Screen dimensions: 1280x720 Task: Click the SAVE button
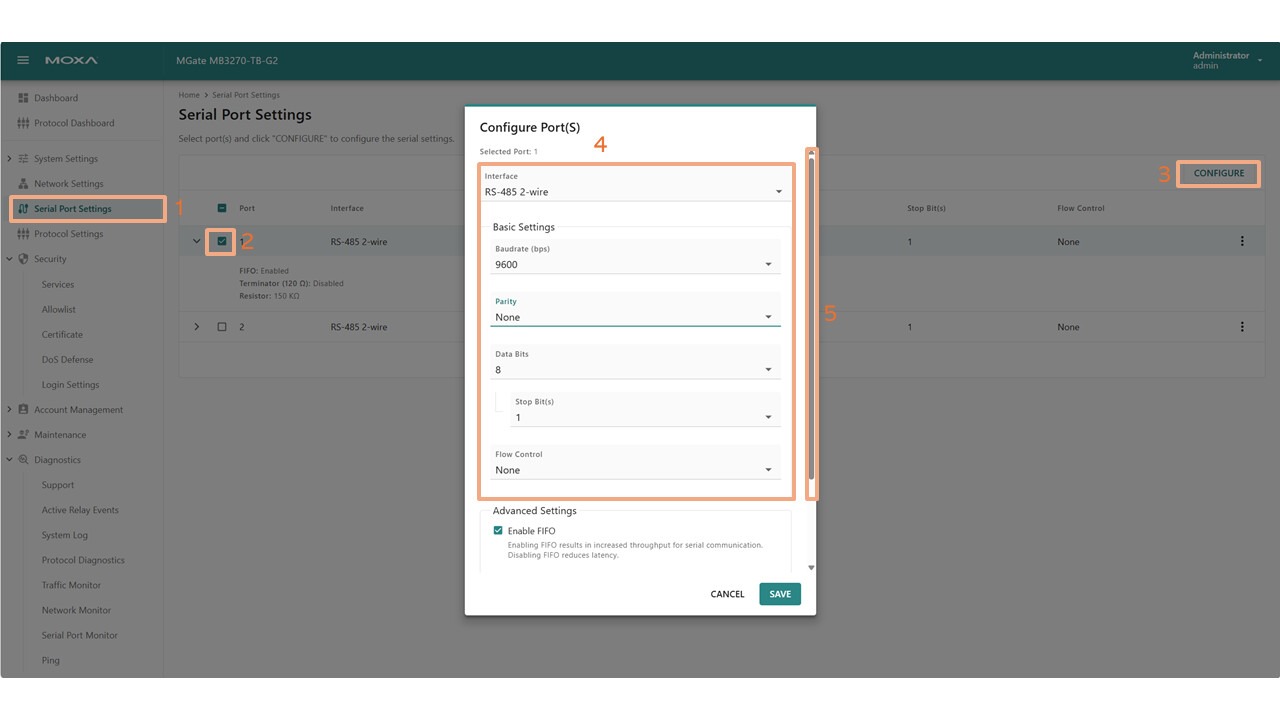pyautogui.click(x=780, y=594)
